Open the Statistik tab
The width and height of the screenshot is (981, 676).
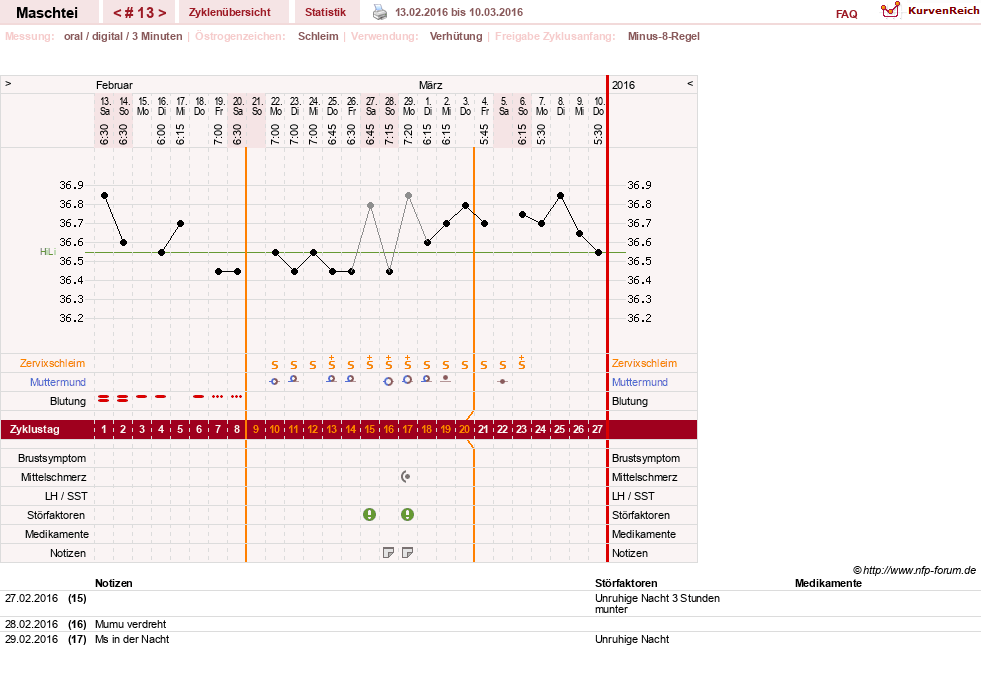pos(325,12)
